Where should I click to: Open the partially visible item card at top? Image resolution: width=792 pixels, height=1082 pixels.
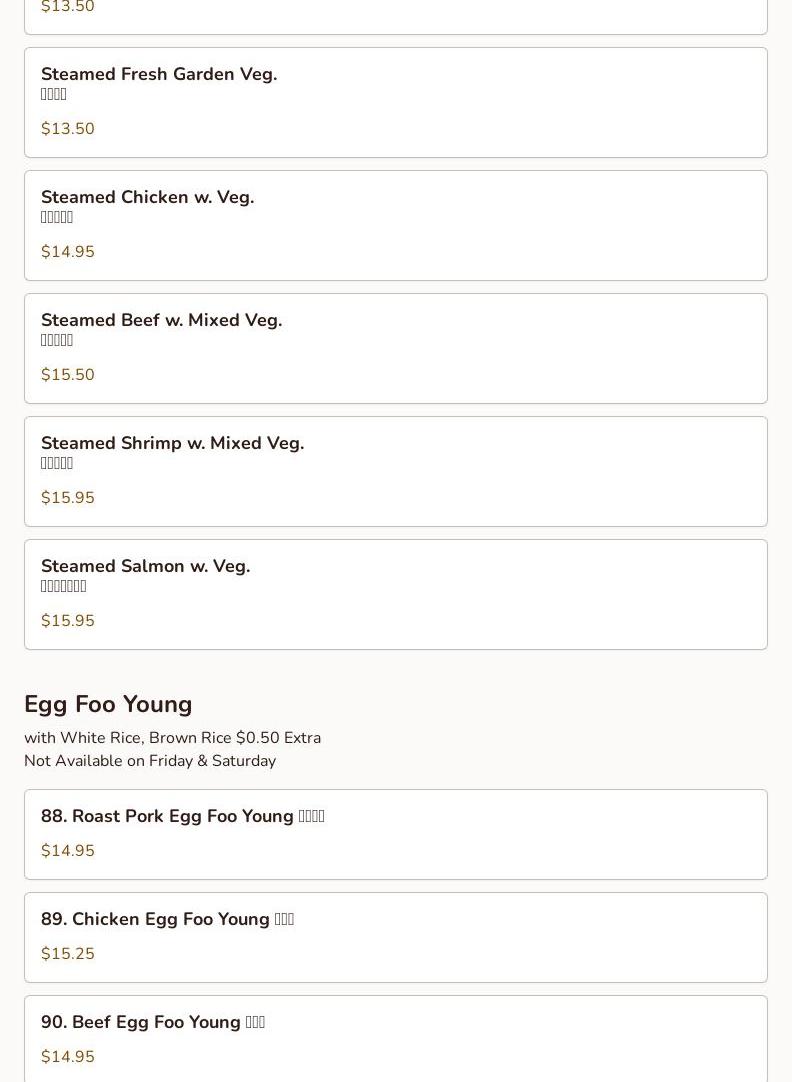[396, 15]
